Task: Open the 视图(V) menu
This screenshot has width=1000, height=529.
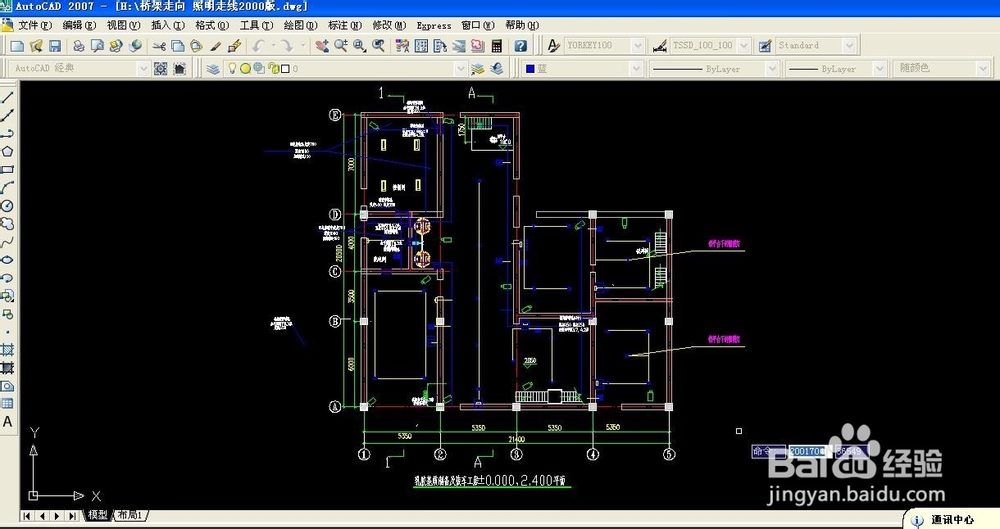Action: (x=123, y=26)
